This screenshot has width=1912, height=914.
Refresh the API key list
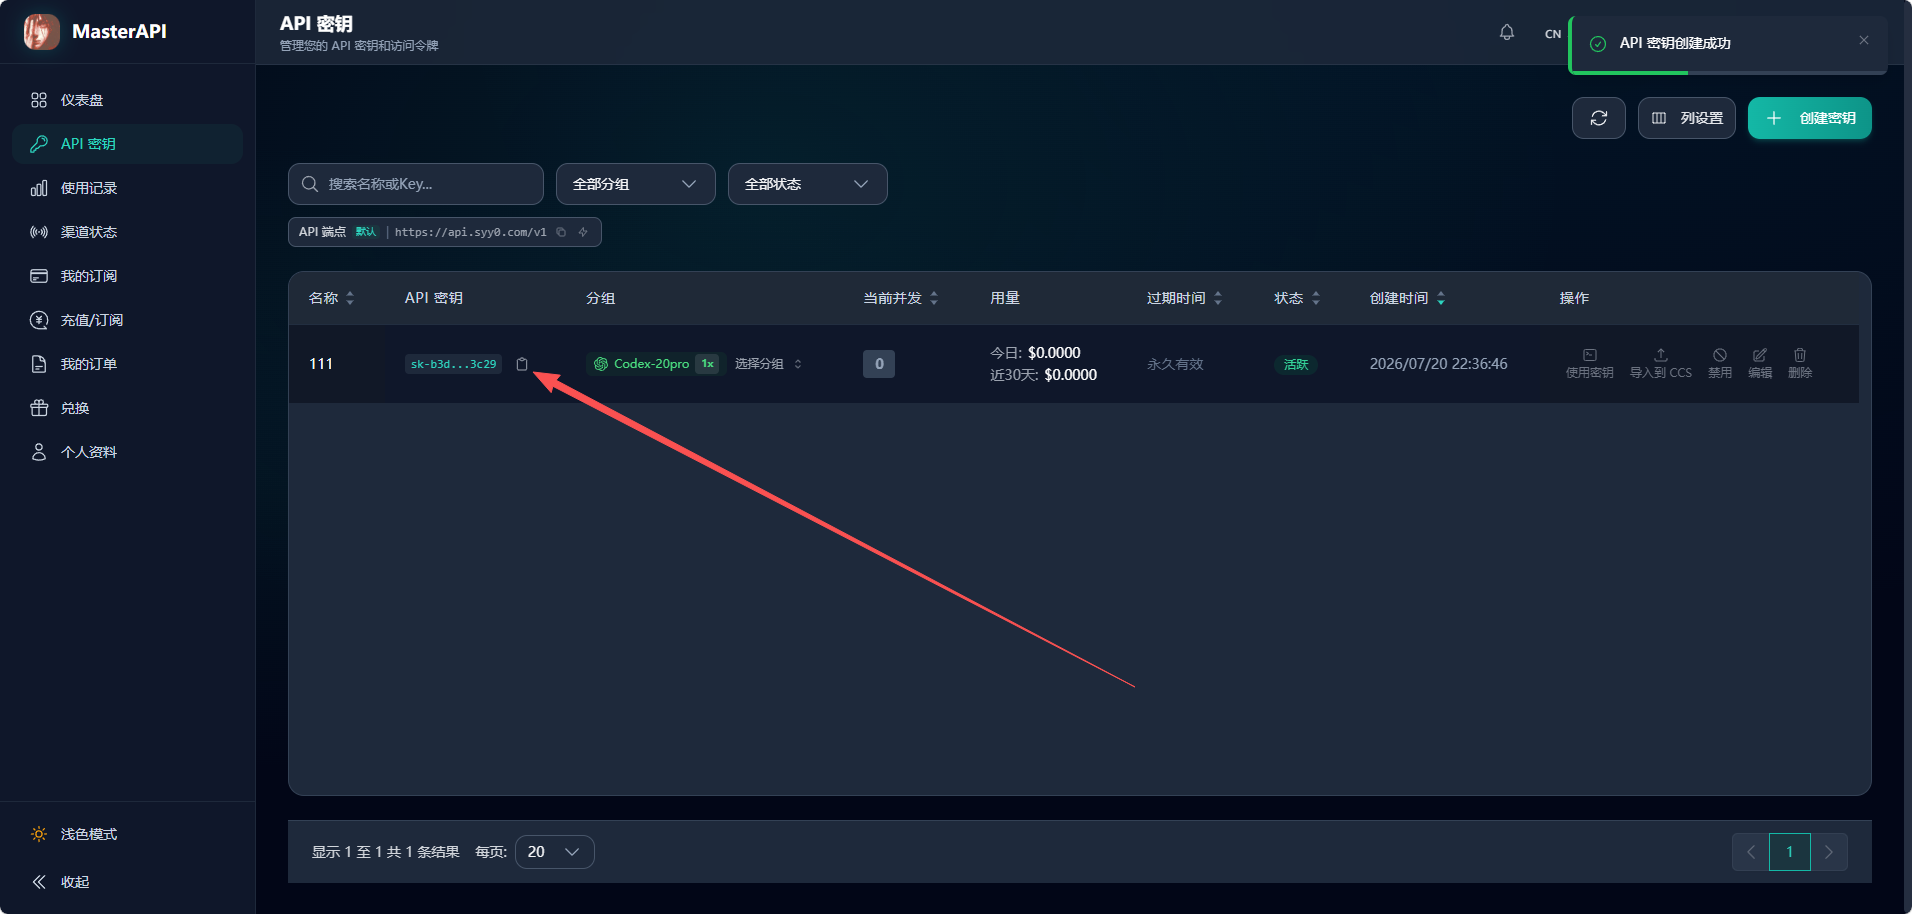click(1599, 118)
